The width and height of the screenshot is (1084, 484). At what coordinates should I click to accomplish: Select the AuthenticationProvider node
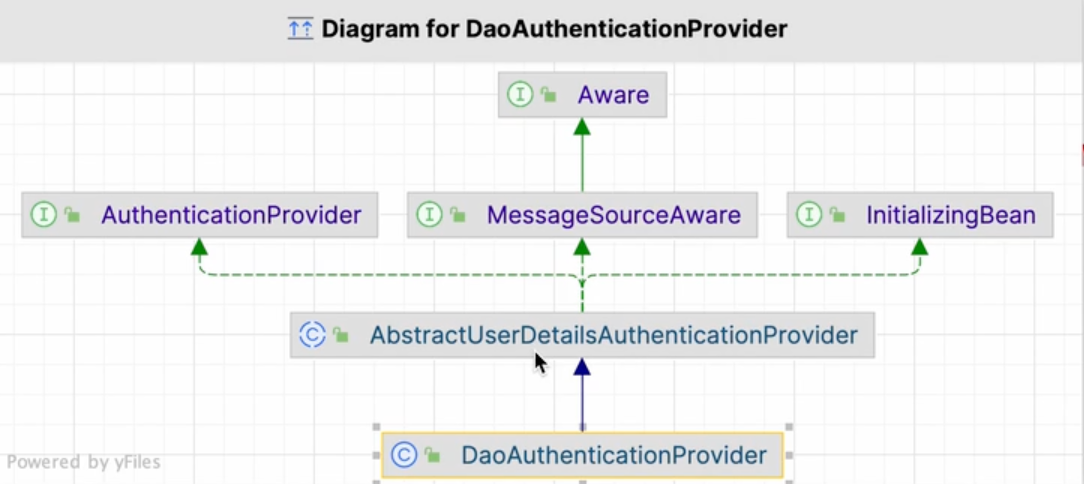tap(231, 215)
